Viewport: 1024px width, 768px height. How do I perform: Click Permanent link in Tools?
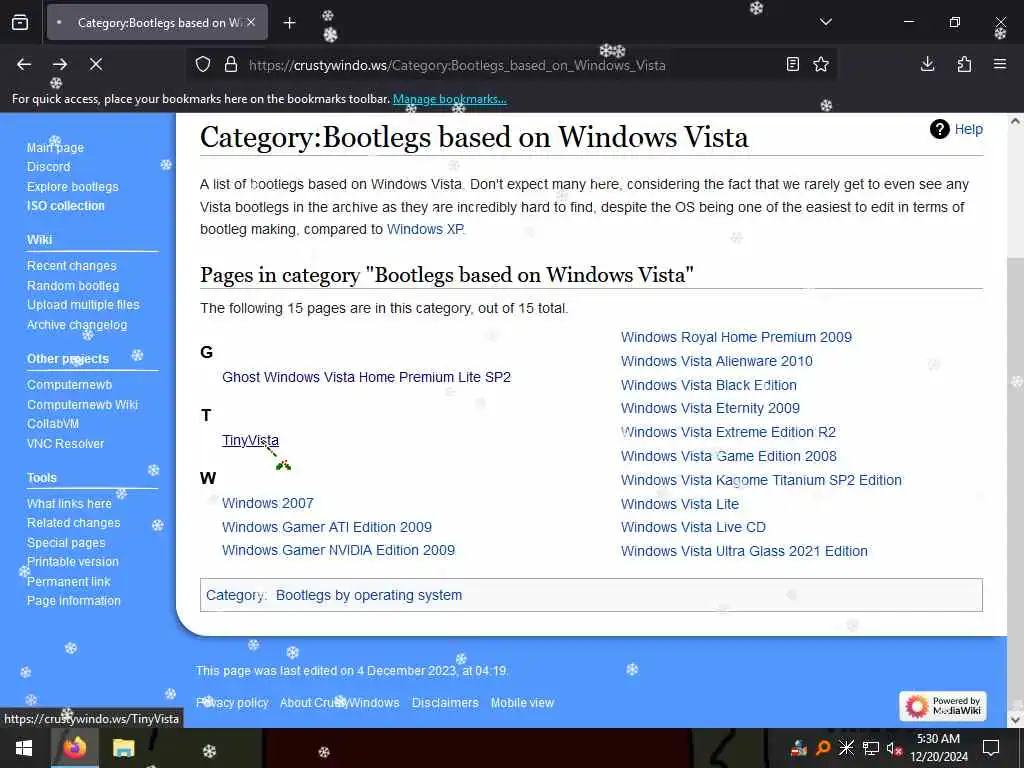pos(69,582)
